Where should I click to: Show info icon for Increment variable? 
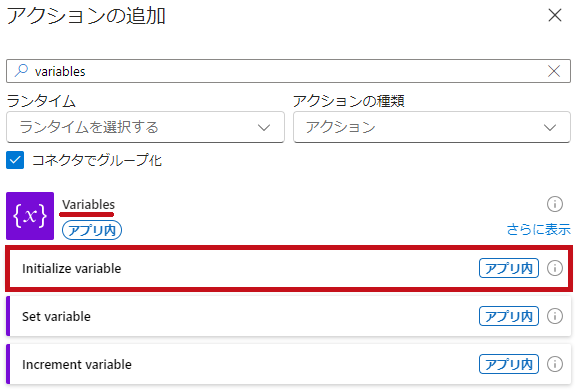(x=555, y=364)
